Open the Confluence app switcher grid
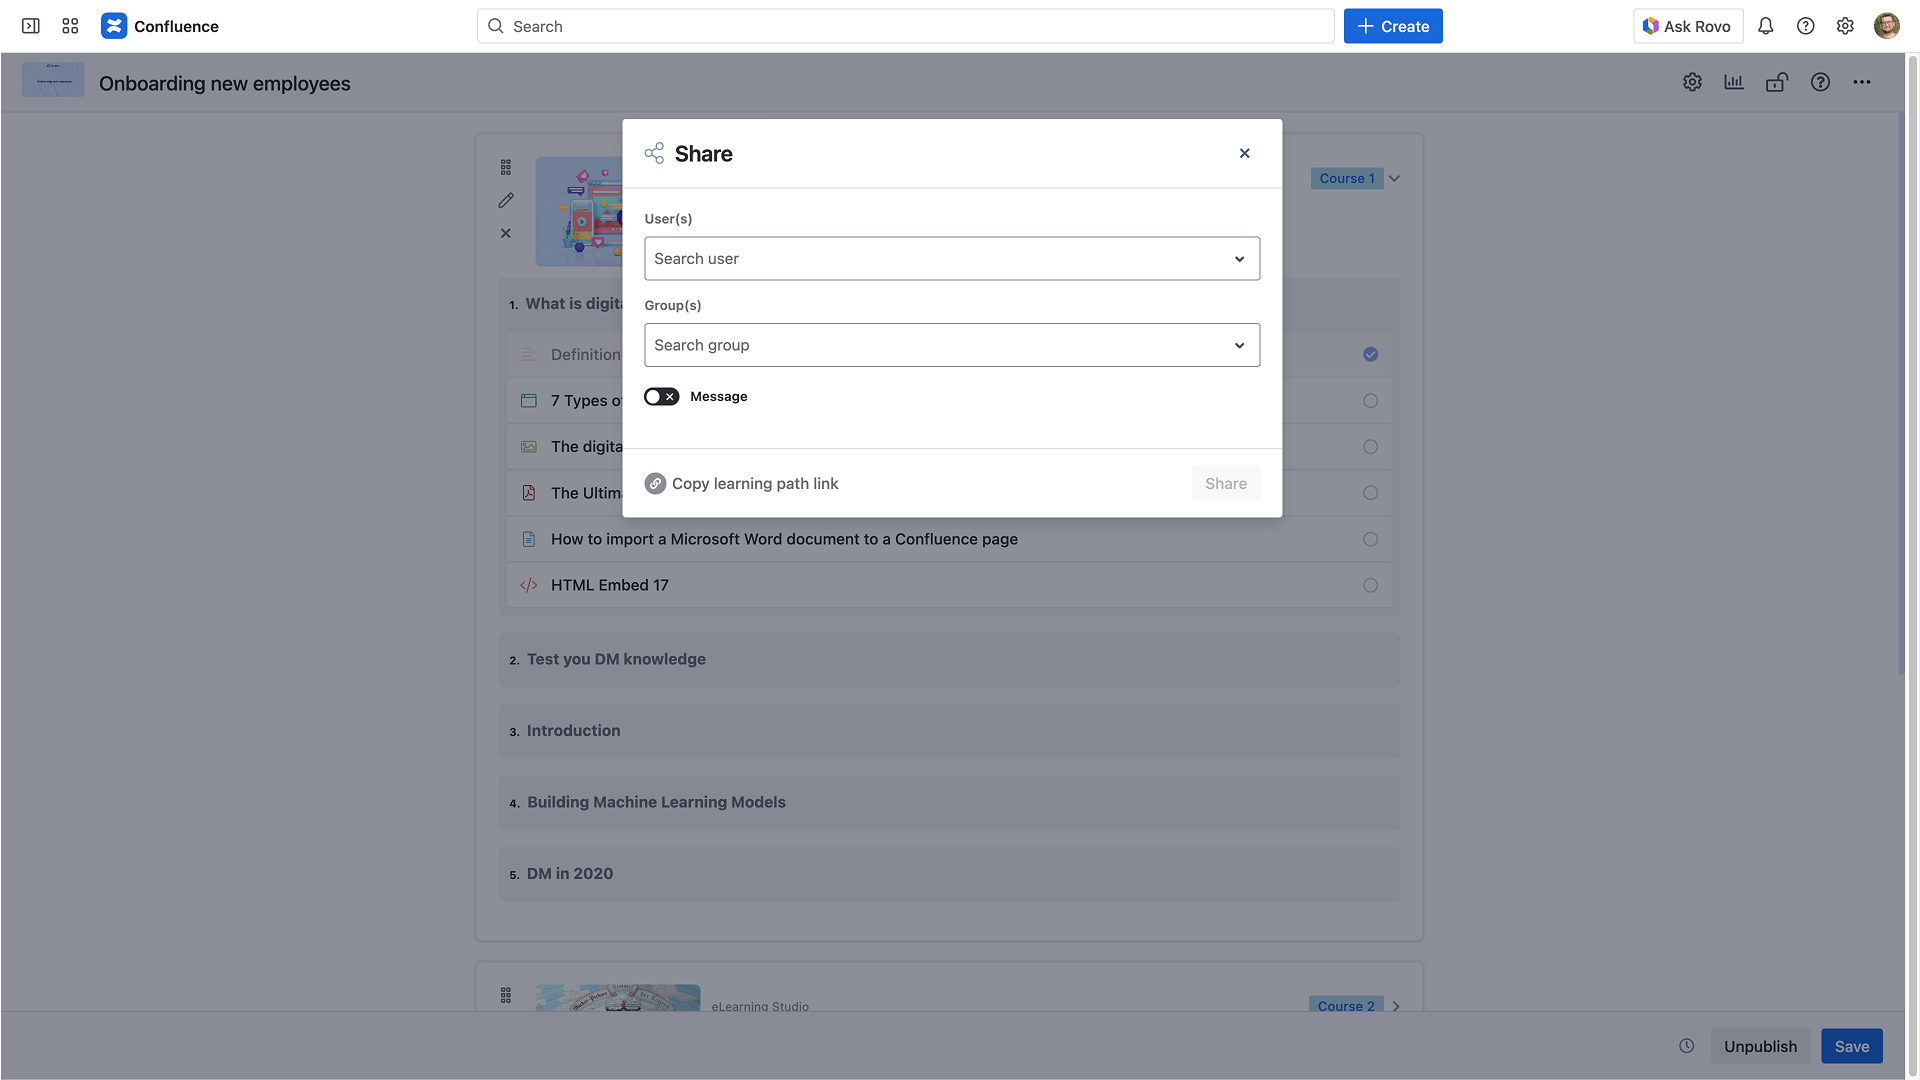The width and height of the screenshot is (1920, 1080). pos(70,27)
